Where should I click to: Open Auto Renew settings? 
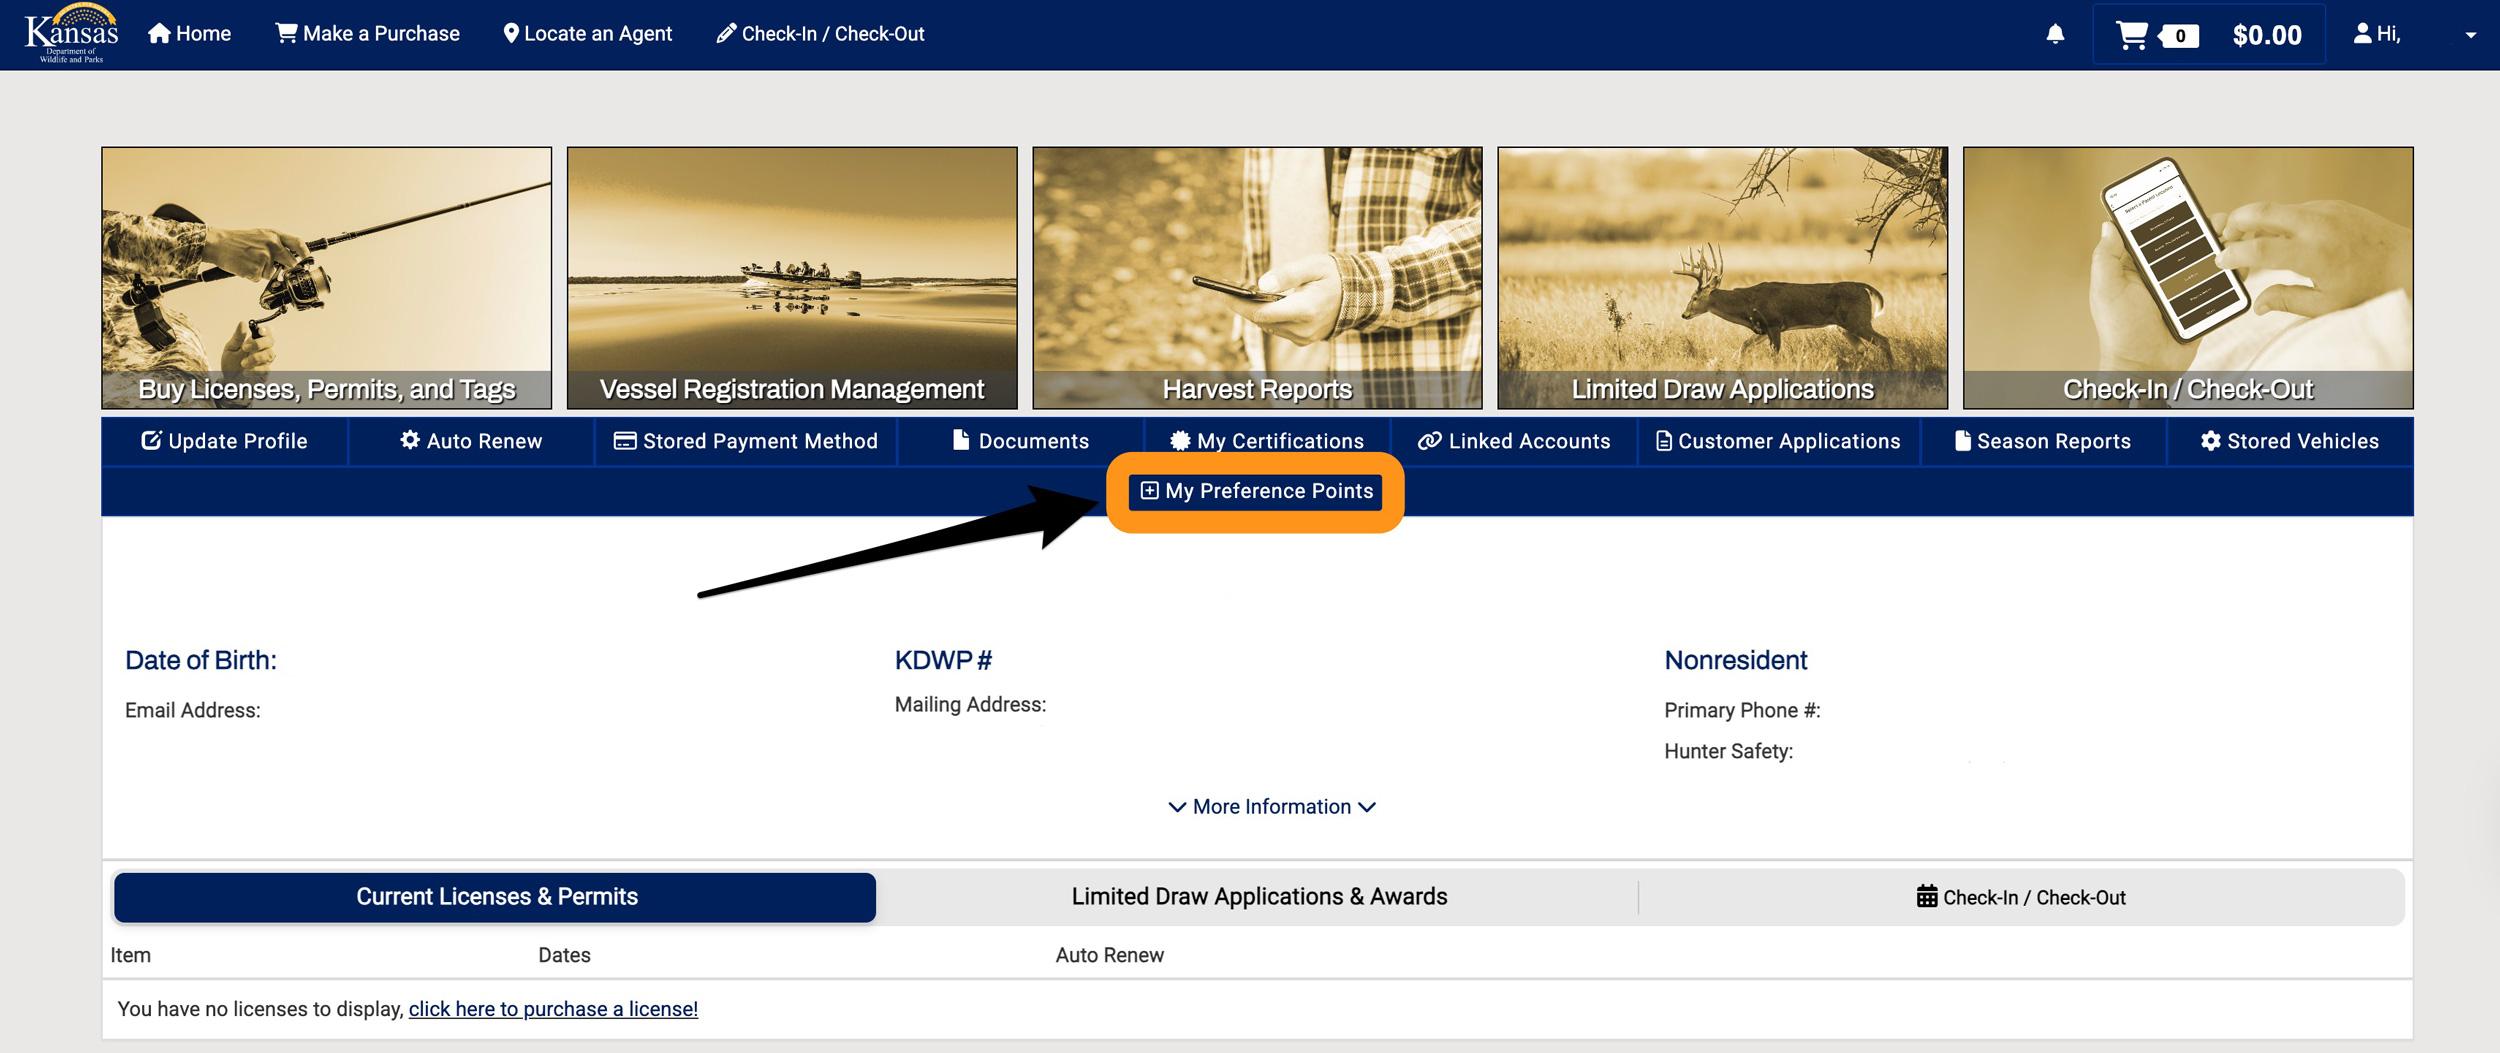pos(471,441)
